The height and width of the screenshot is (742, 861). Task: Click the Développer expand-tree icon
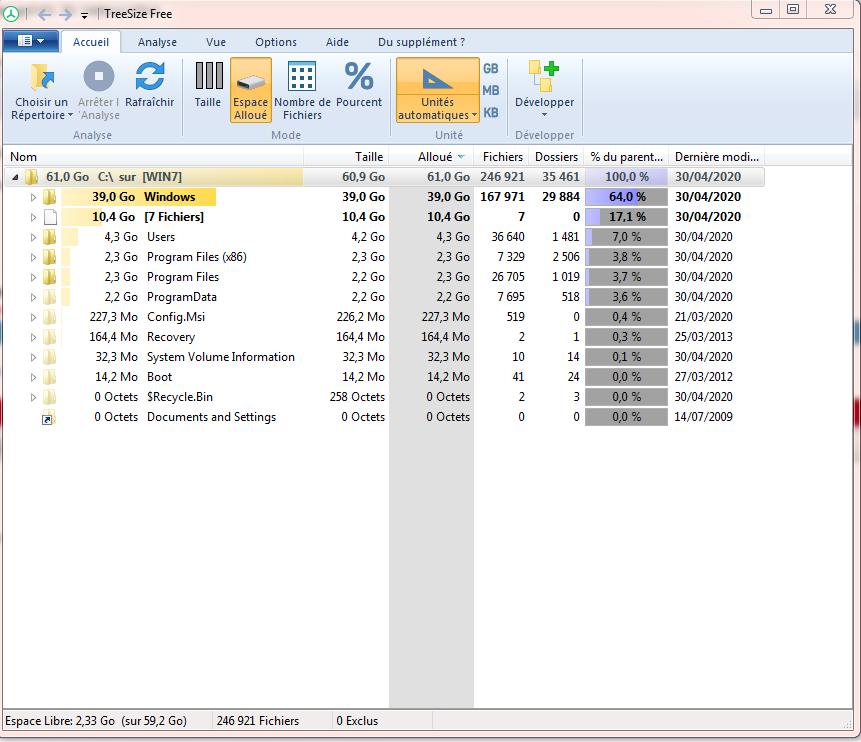pyautogui.click(x=544, y=76)
